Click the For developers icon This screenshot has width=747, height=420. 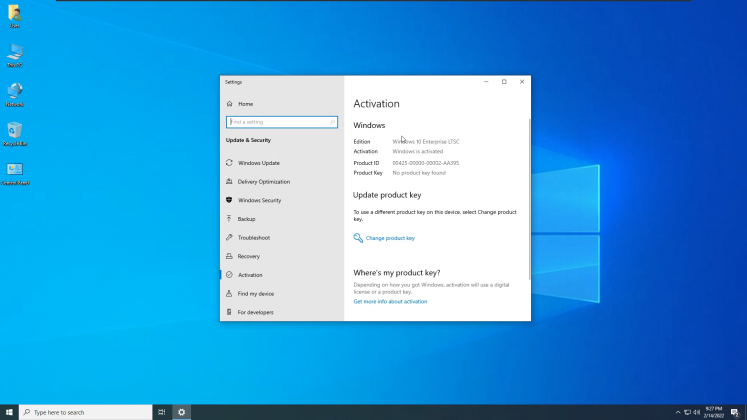pyautogui.click(x=229, y=312)
